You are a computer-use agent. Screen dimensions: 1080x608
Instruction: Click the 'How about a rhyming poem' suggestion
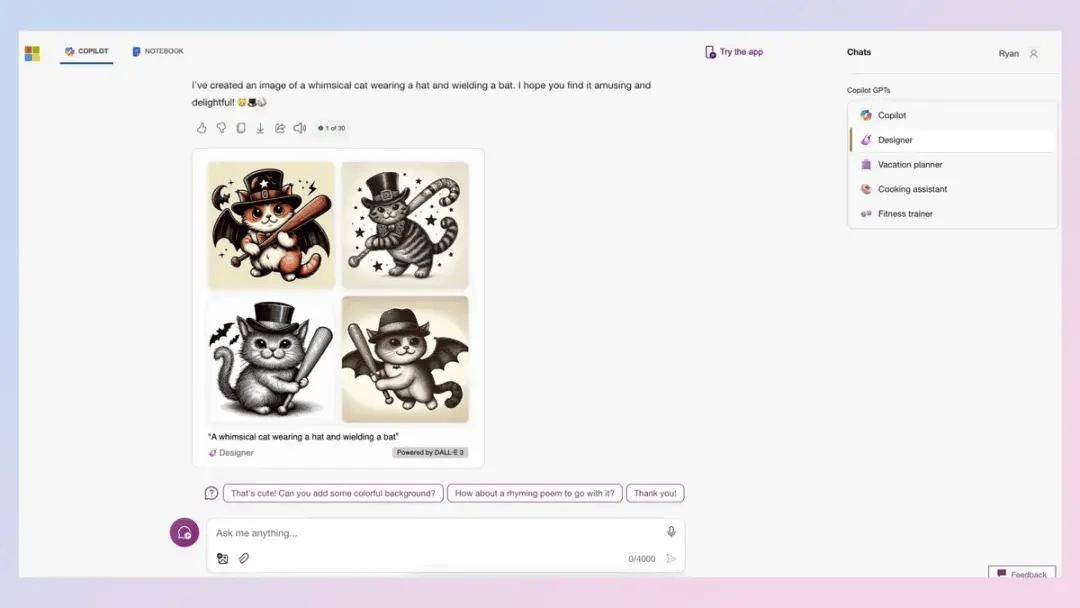click(534, 493)
